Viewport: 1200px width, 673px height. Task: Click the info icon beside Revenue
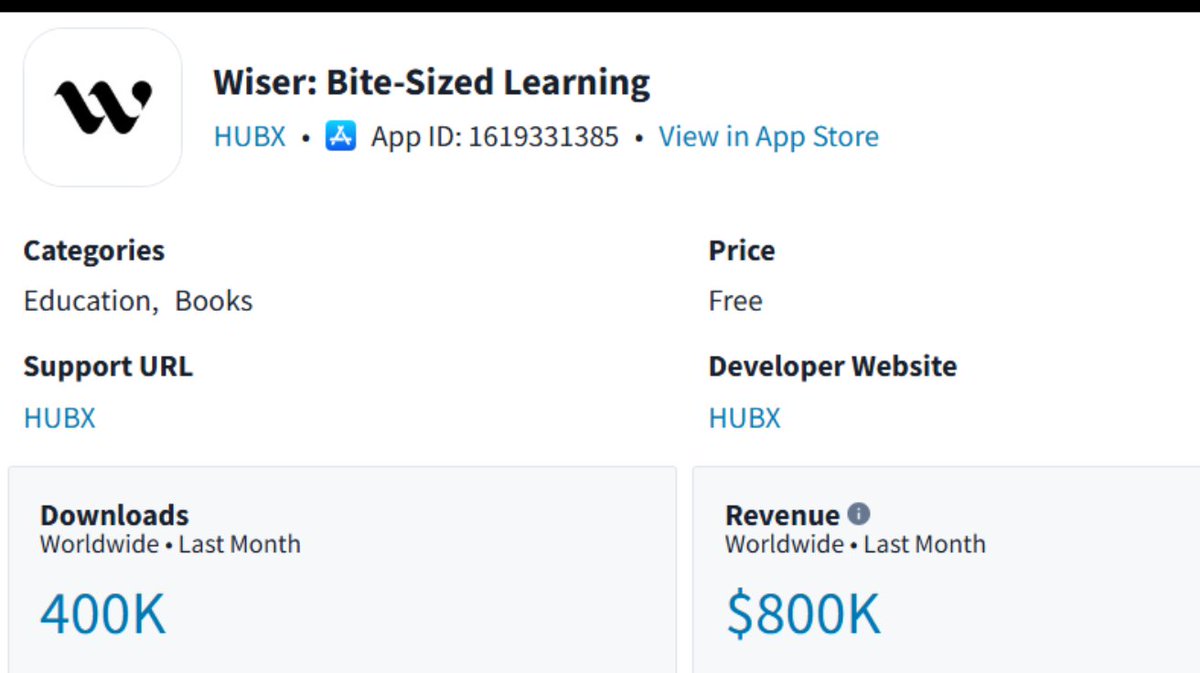tap(859, 514)
